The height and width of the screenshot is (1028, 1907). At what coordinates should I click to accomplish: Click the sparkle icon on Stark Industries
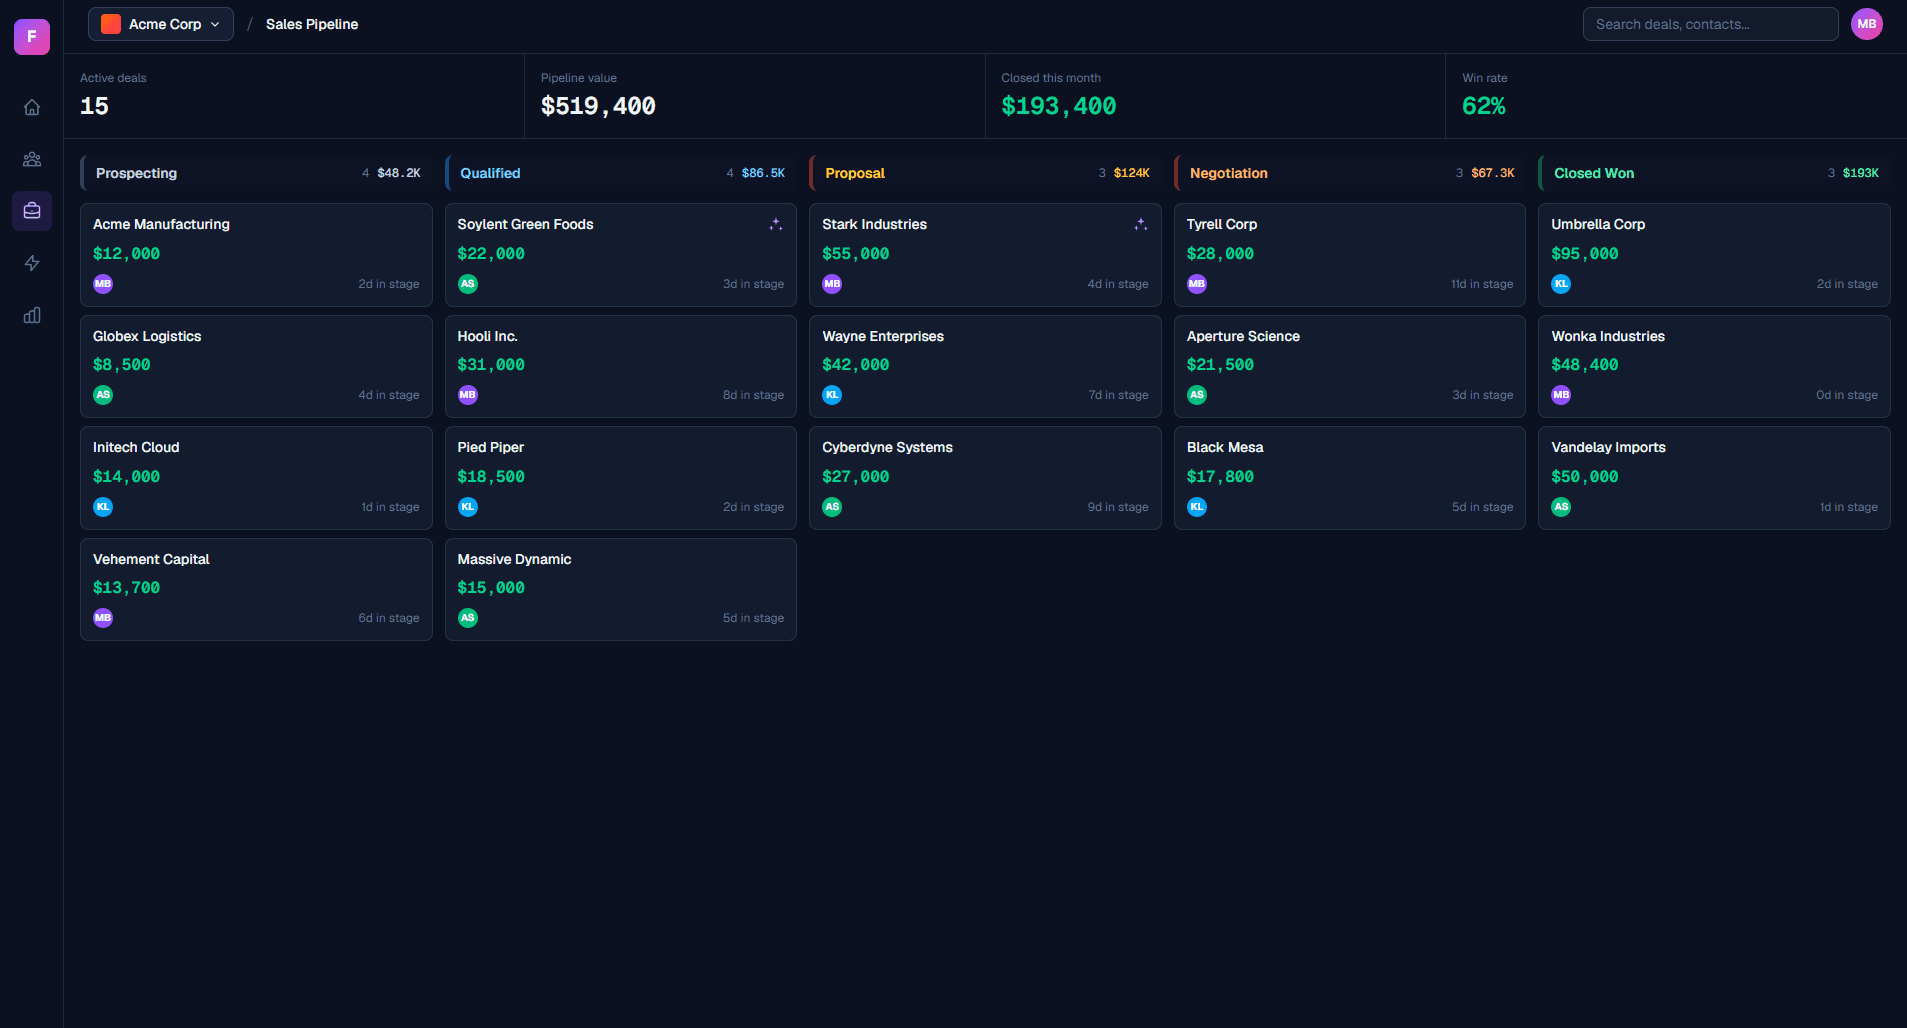[x=1140, y=225]
